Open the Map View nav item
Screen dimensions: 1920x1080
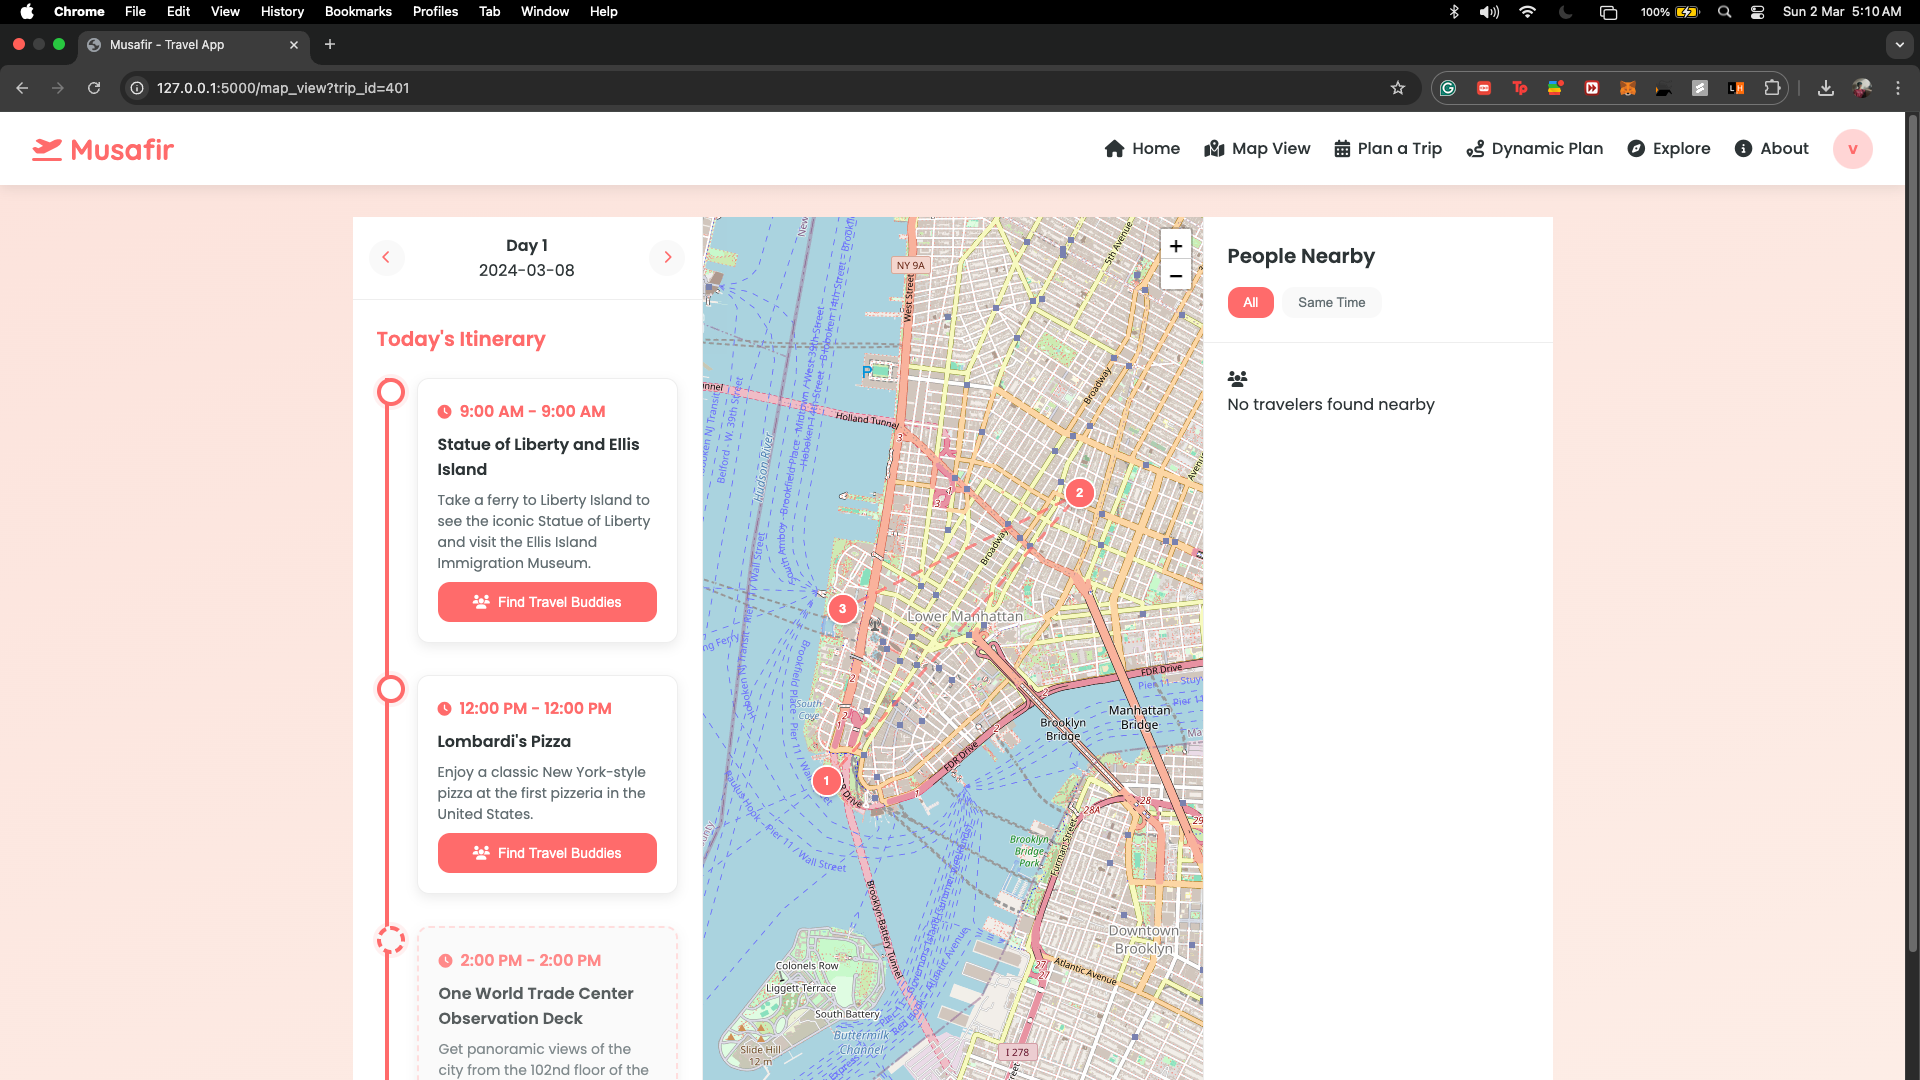[1257, 149]
